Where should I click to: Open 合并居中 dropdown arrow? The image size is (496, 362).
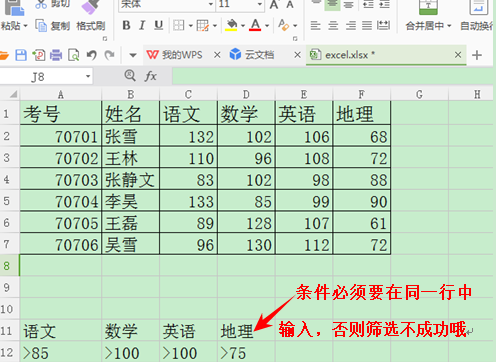click(449, 26)
